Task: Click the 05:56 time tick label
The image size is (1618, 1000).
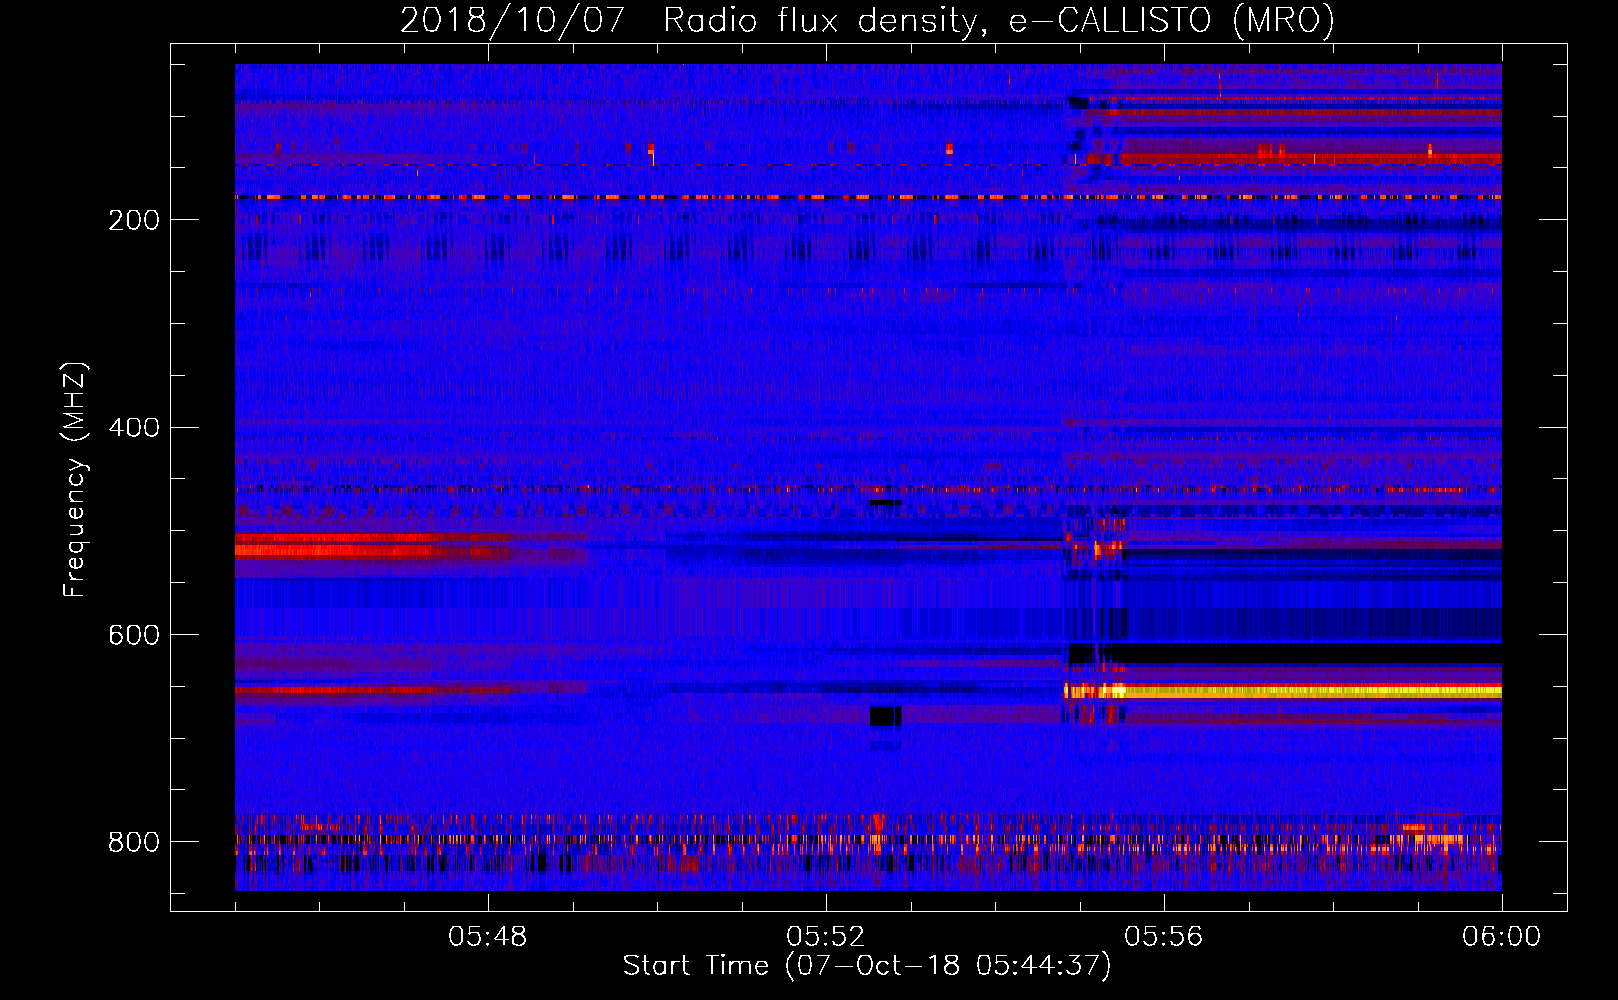Action: point(1164,937)
